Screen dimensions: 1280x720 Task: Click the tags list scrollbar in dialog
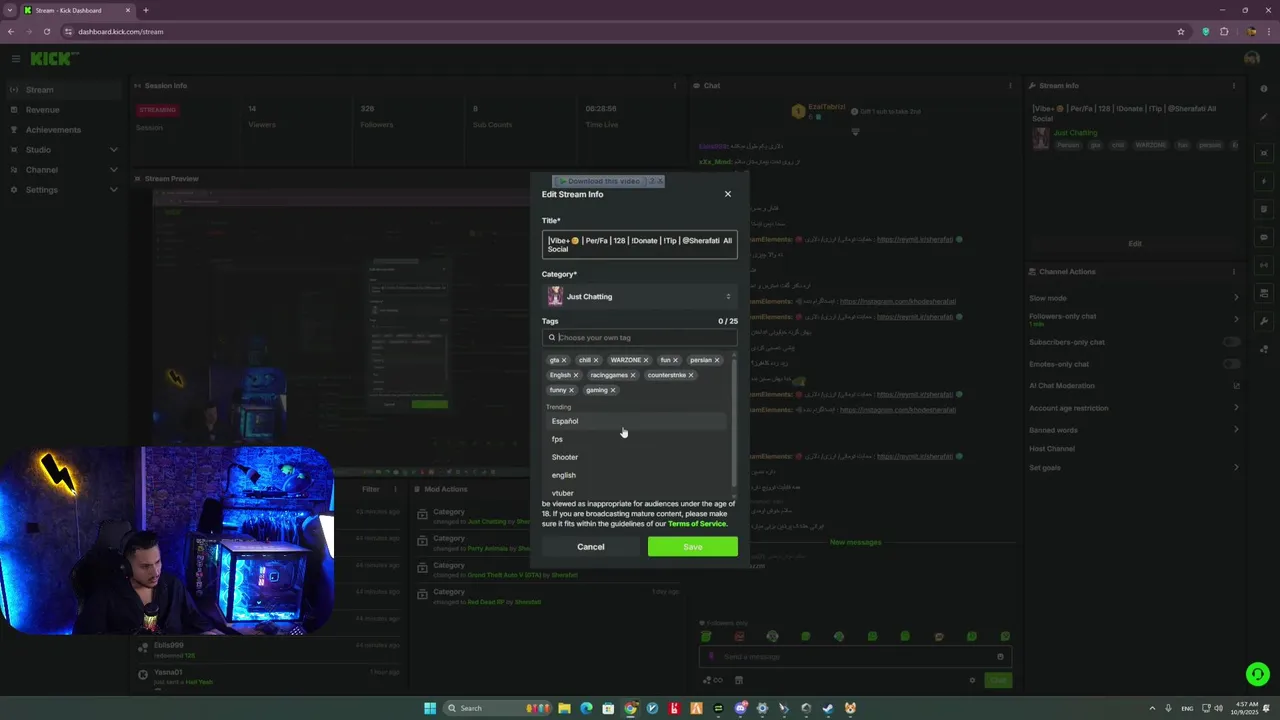point(734,422)
